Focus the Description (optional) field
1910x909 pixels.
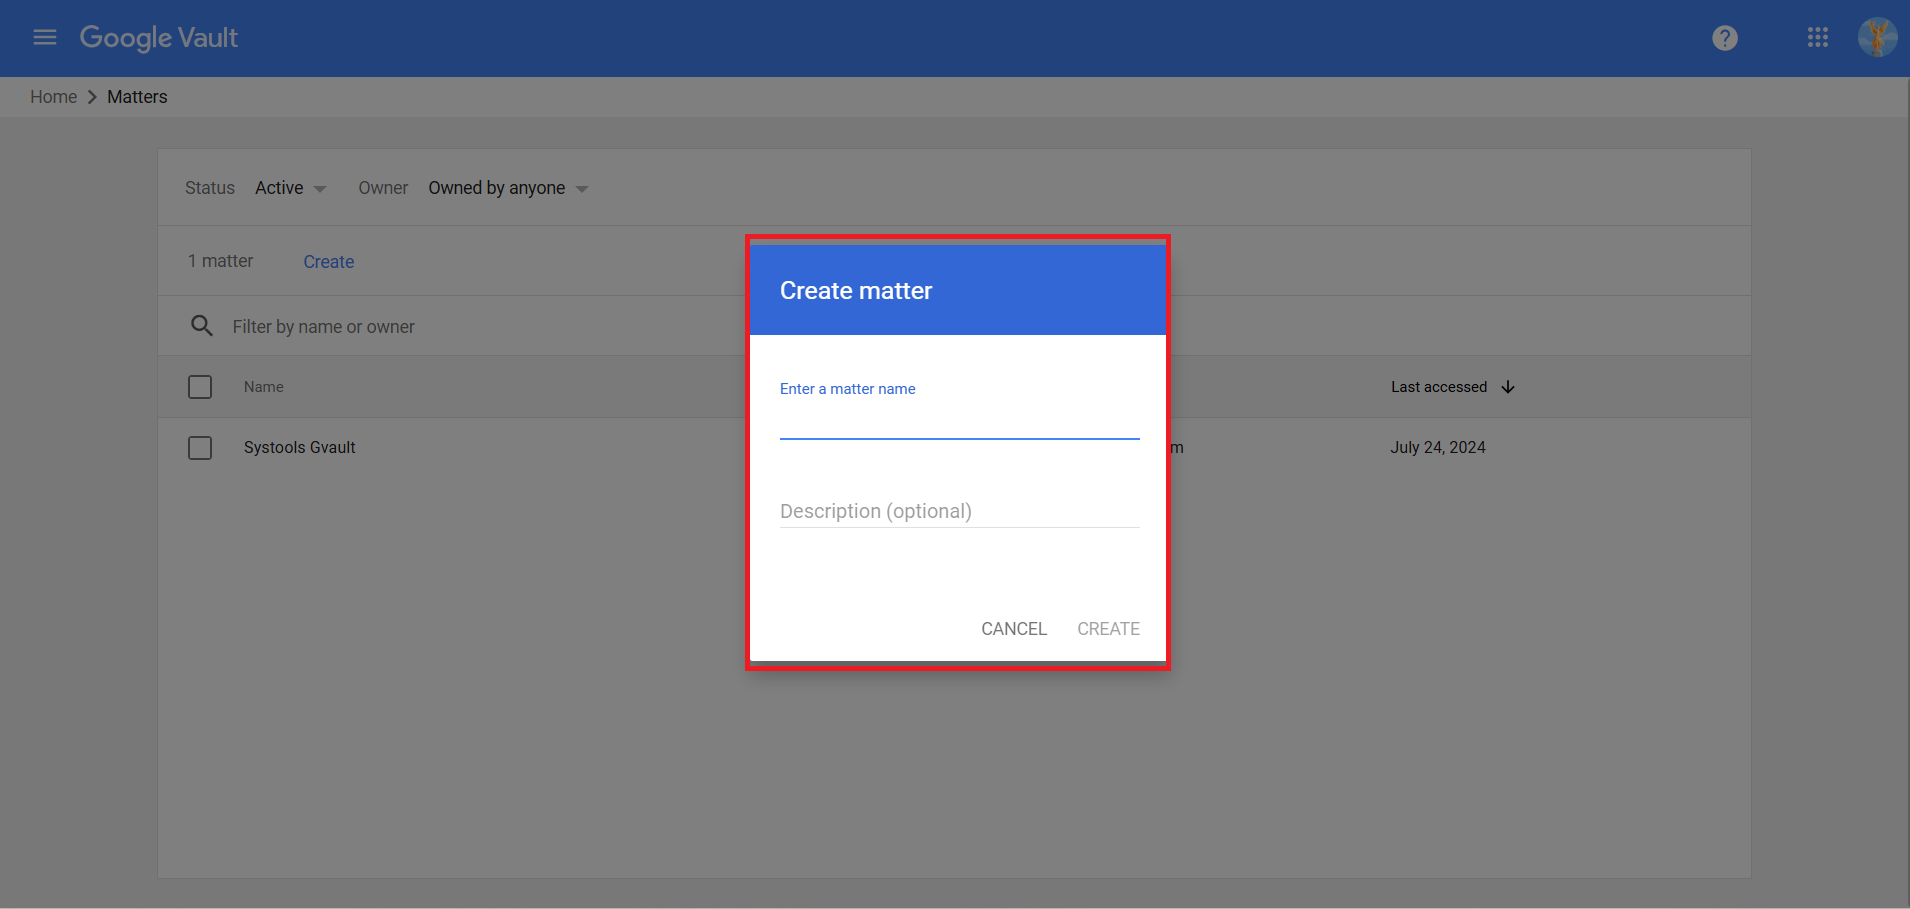(960, 511)
